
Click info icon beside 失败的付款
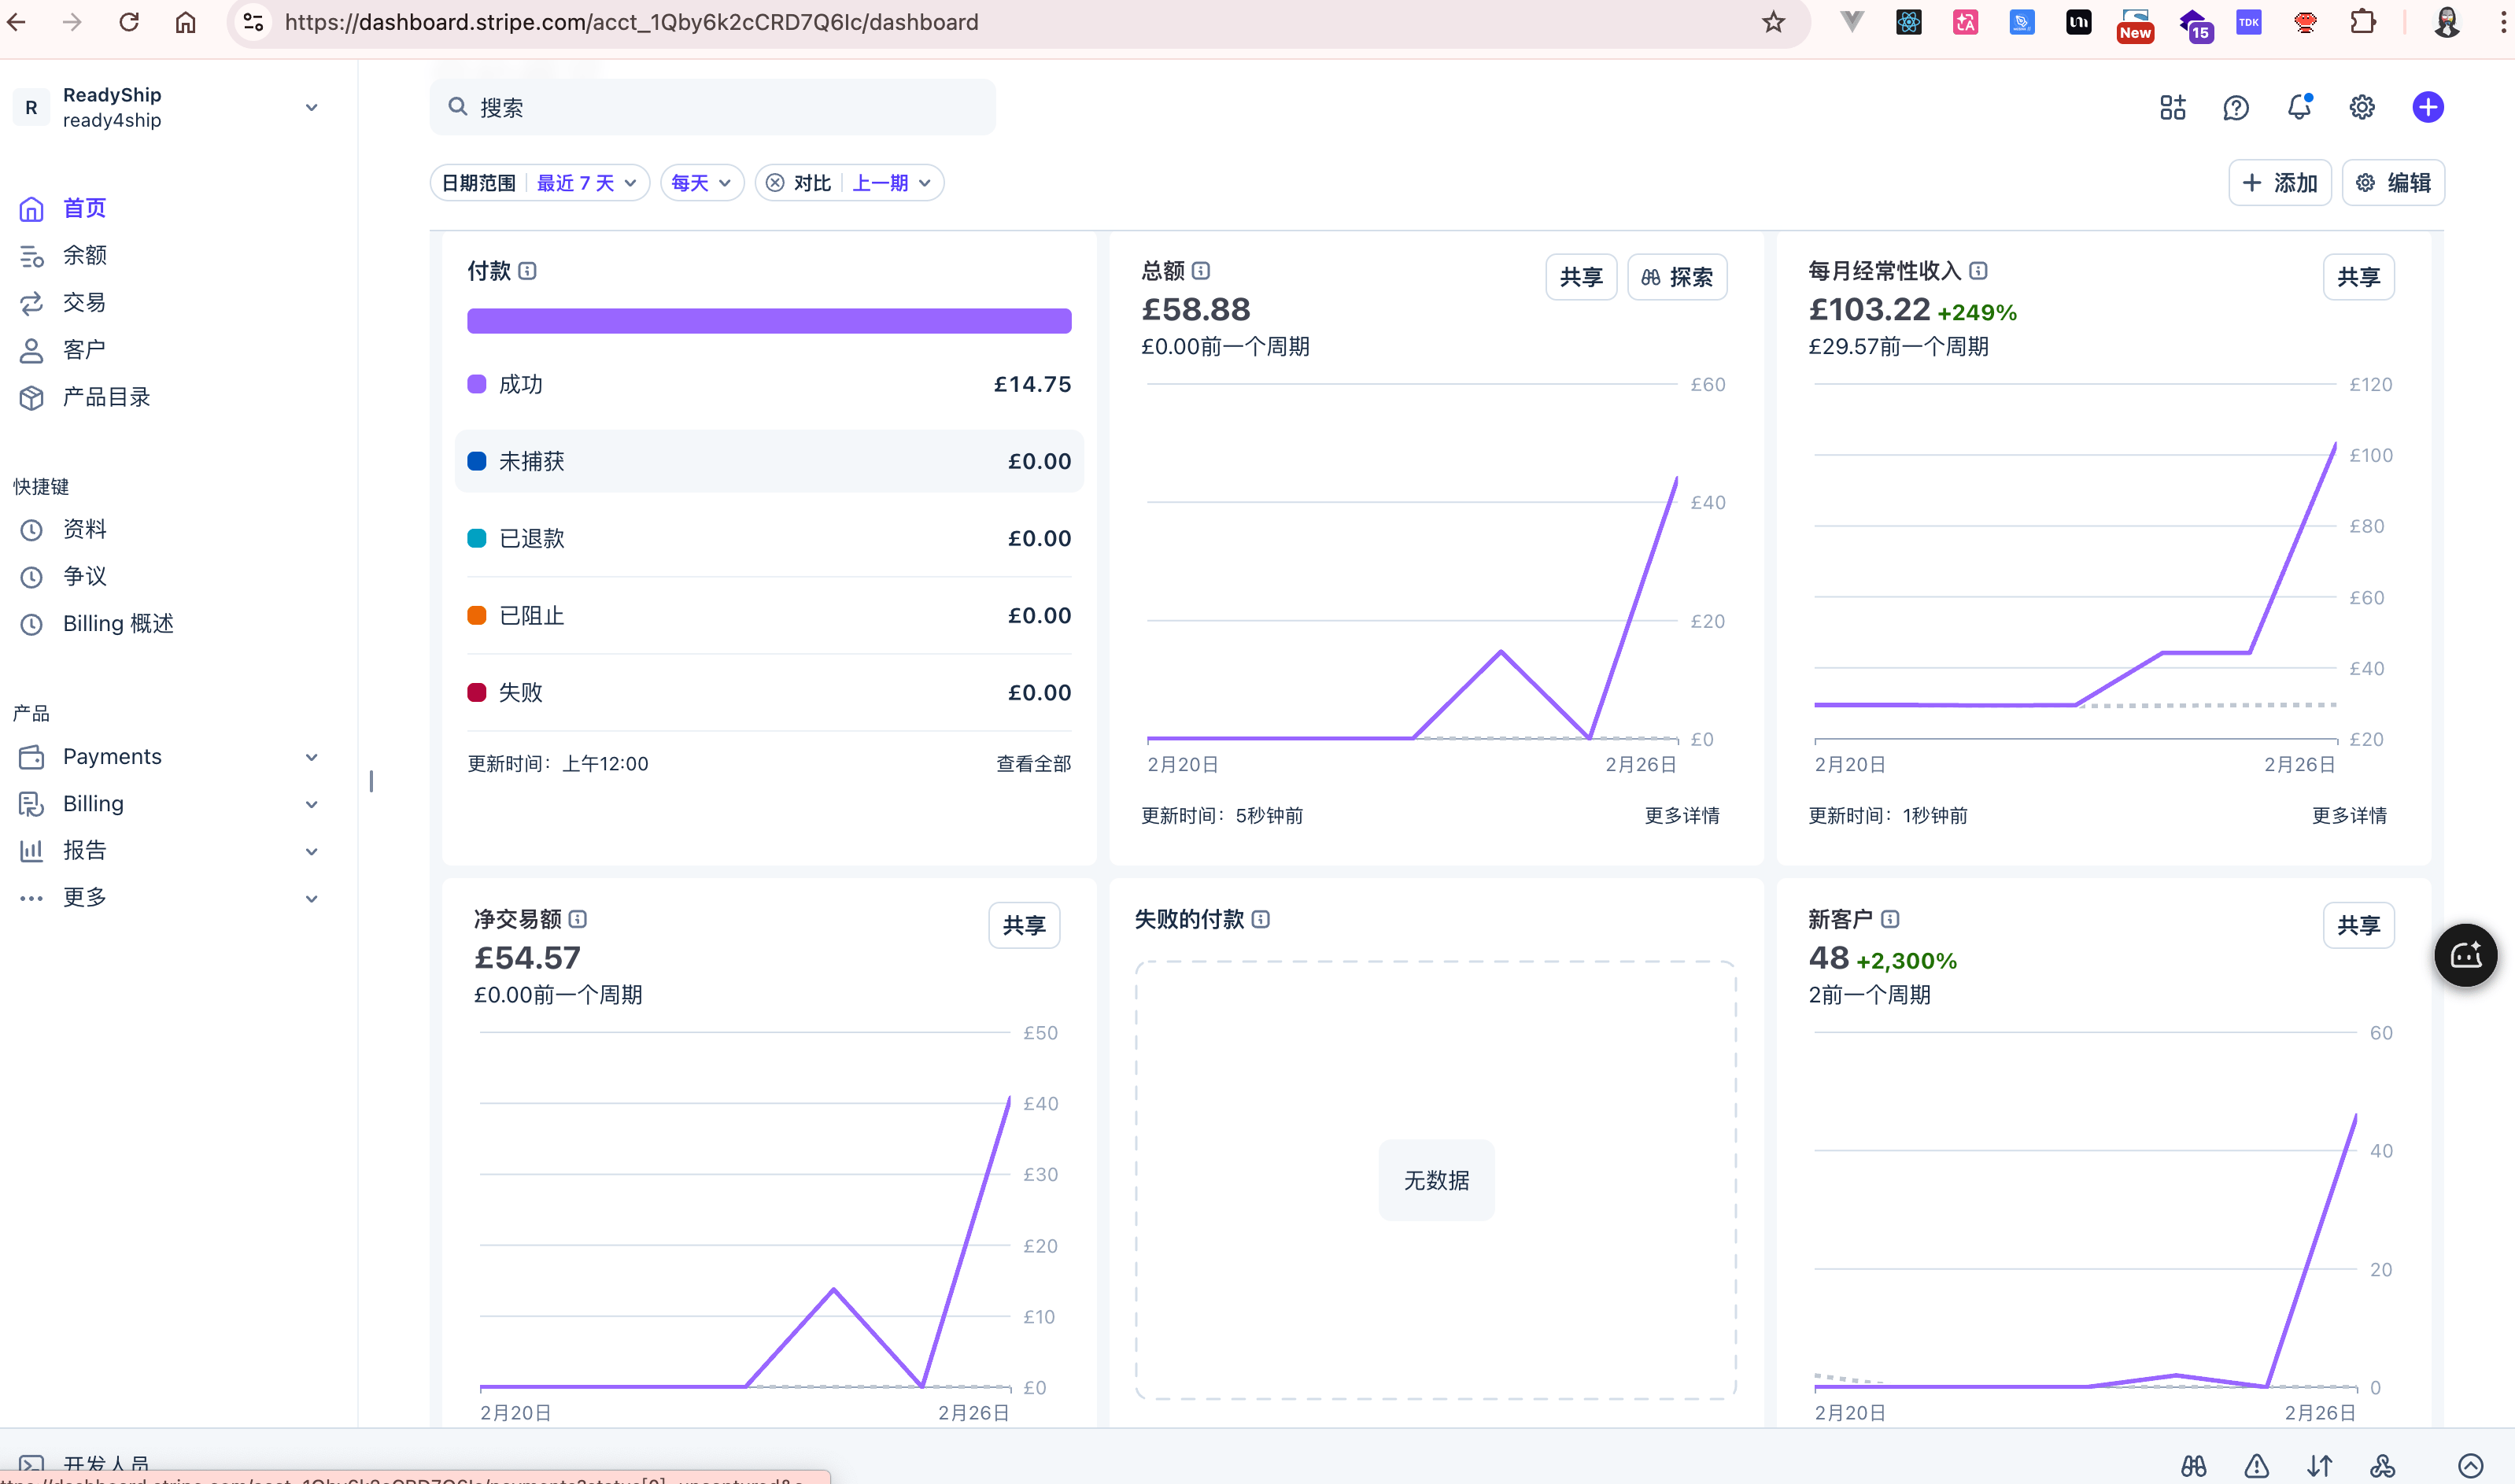click(1261, 919)
